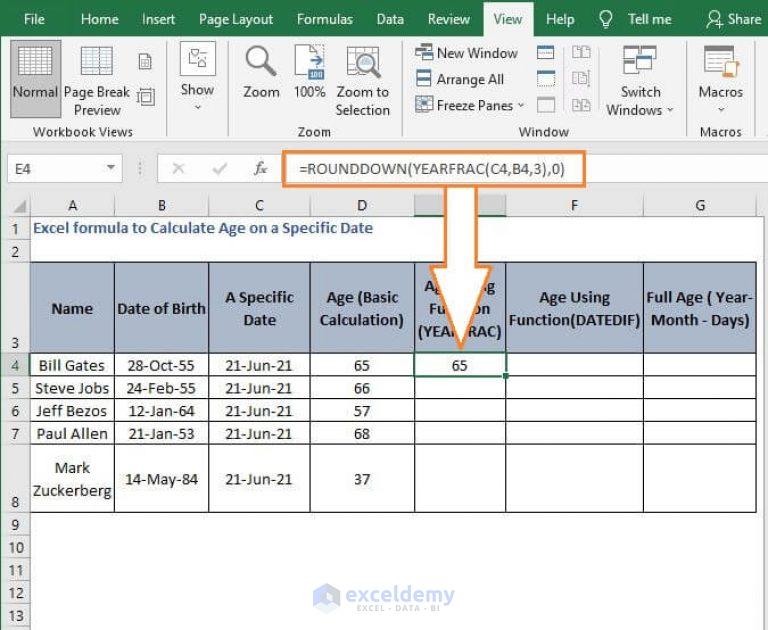This screenshot has width=768, height=630.
Task: Open the Page Layout tab
Action: [236, 20]
